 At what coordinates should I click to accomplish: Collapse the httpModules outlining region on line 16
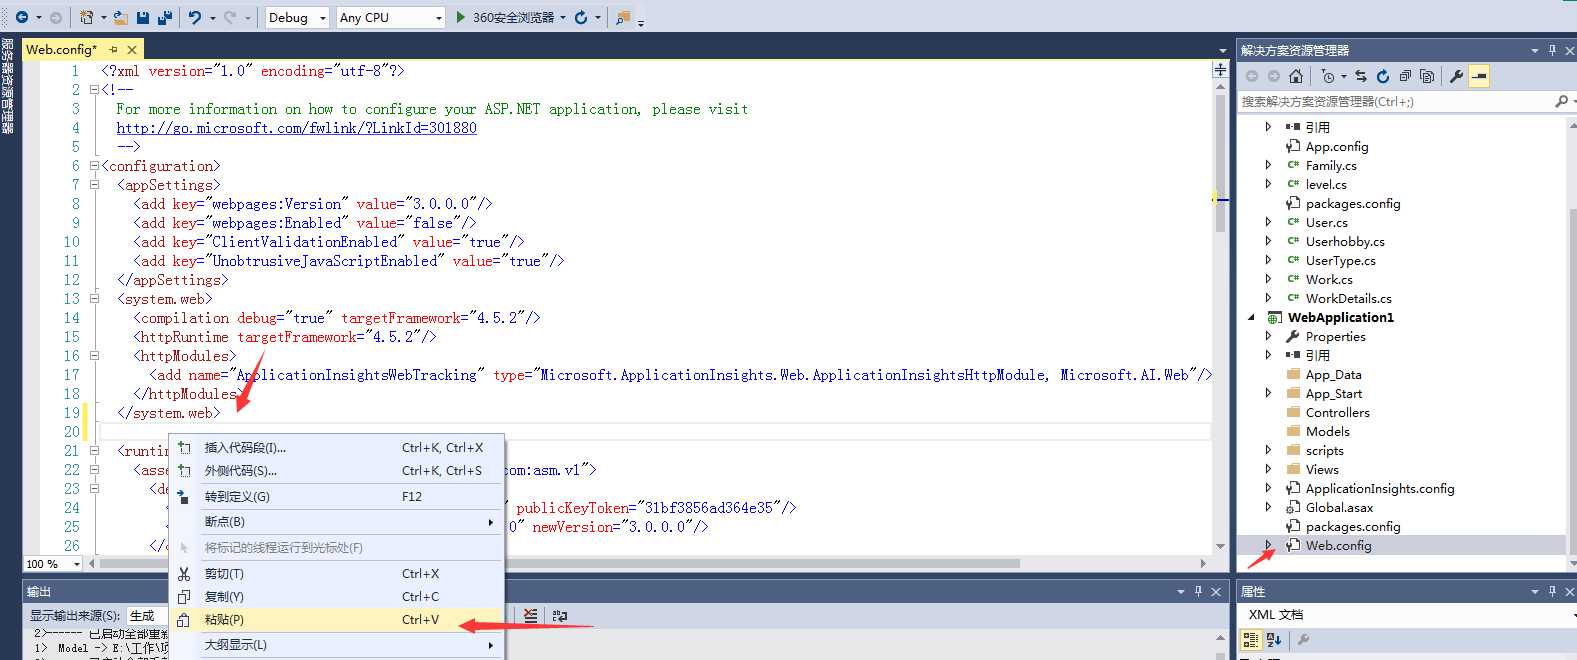tap(94, 356)
